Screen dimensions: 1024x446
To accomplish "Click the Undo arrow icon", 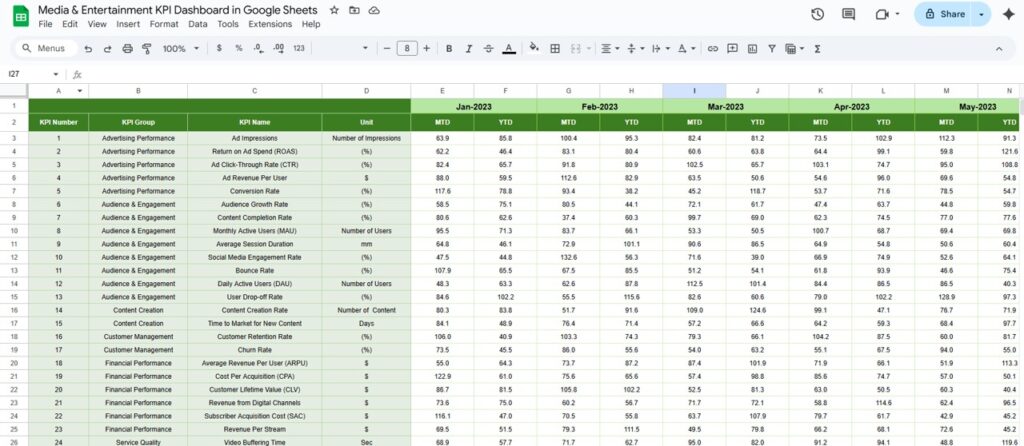I will pyautogui.click(x=88, y=48).
